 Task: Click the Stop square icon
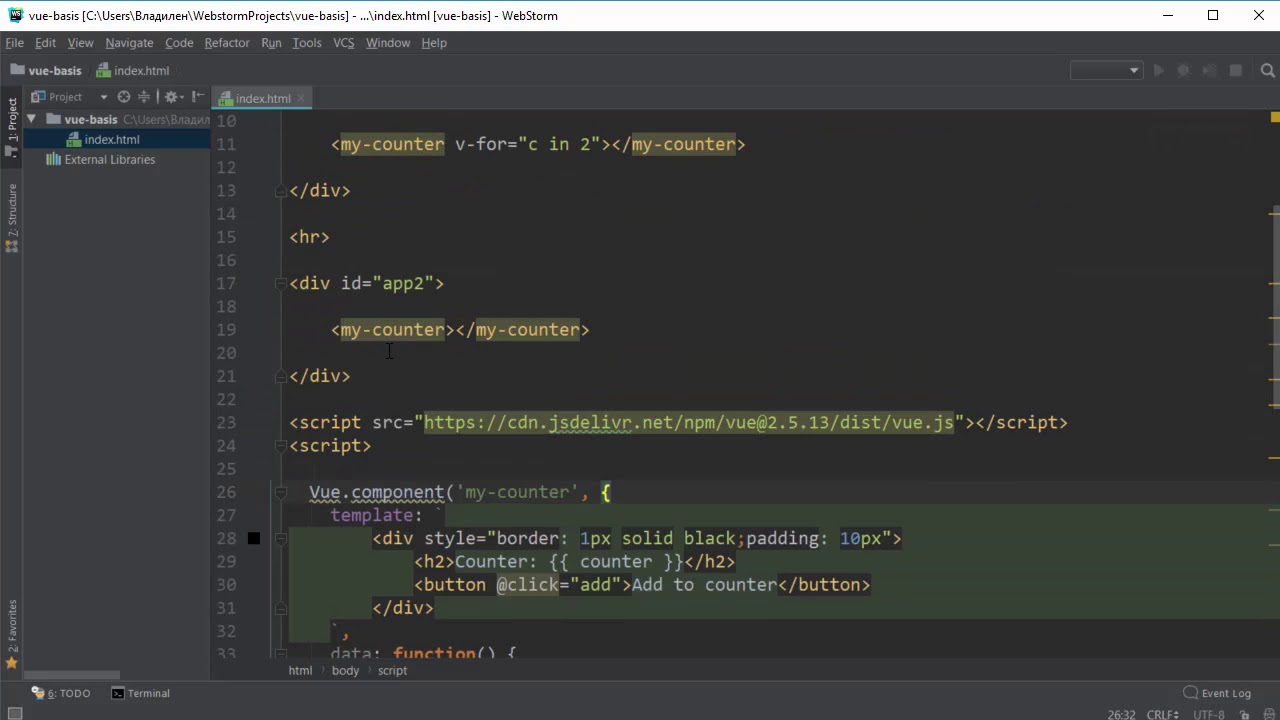coord(1235,71)
